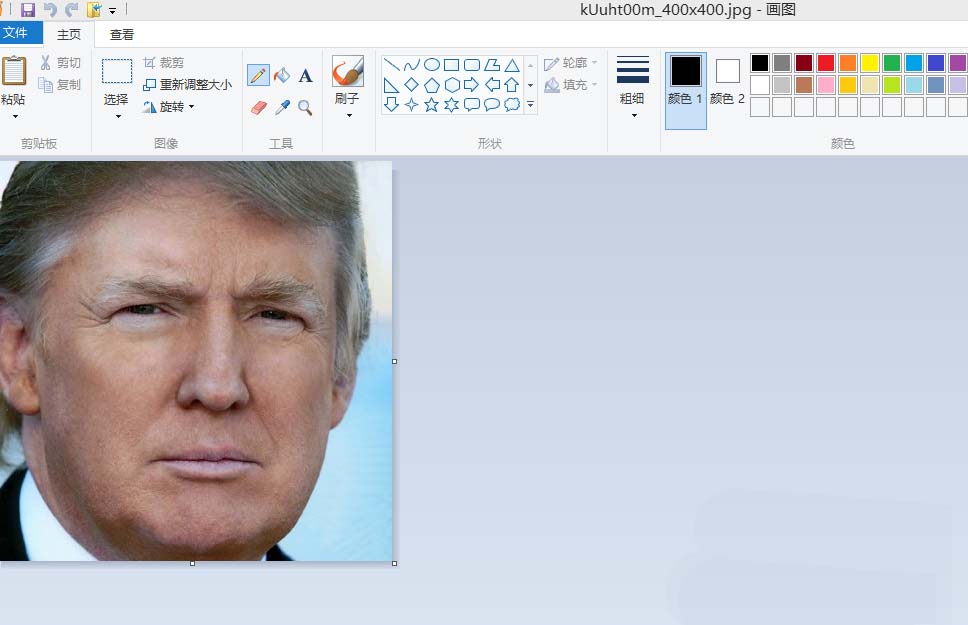This screenshot has height=625, width=968.
Task: Click the canvas bottom-right corner handle
Action: click(394, 563)
